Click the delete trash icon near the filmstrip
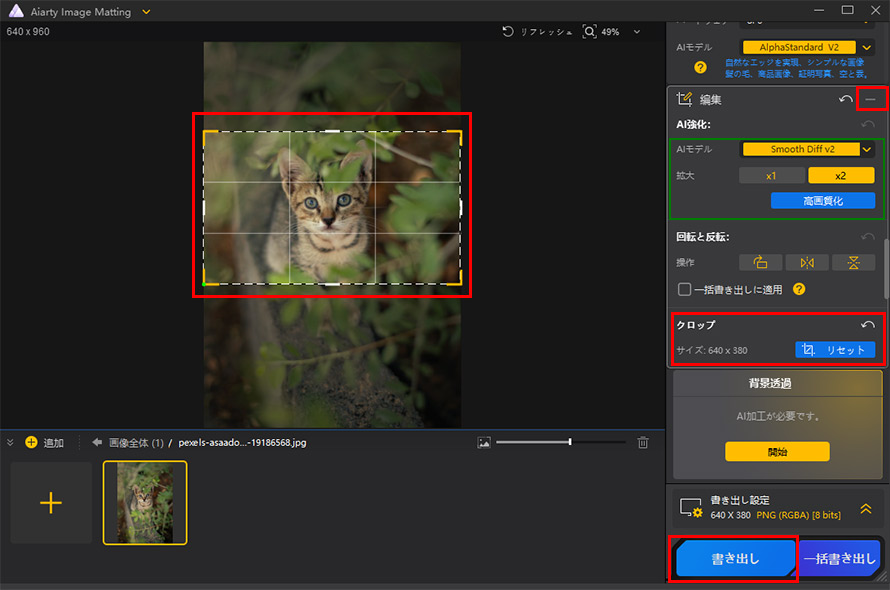890x590 pixels. tap(643, 441)
